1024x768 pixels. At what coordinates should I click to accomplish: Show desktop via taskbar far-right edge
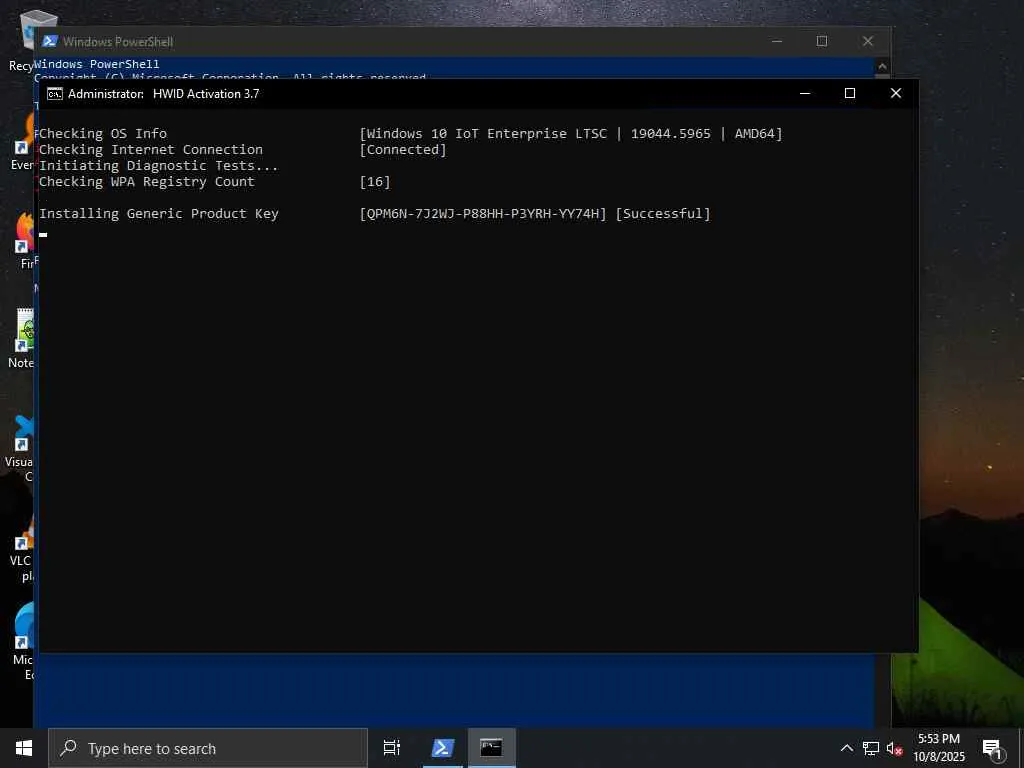[x=1021, y=748]
